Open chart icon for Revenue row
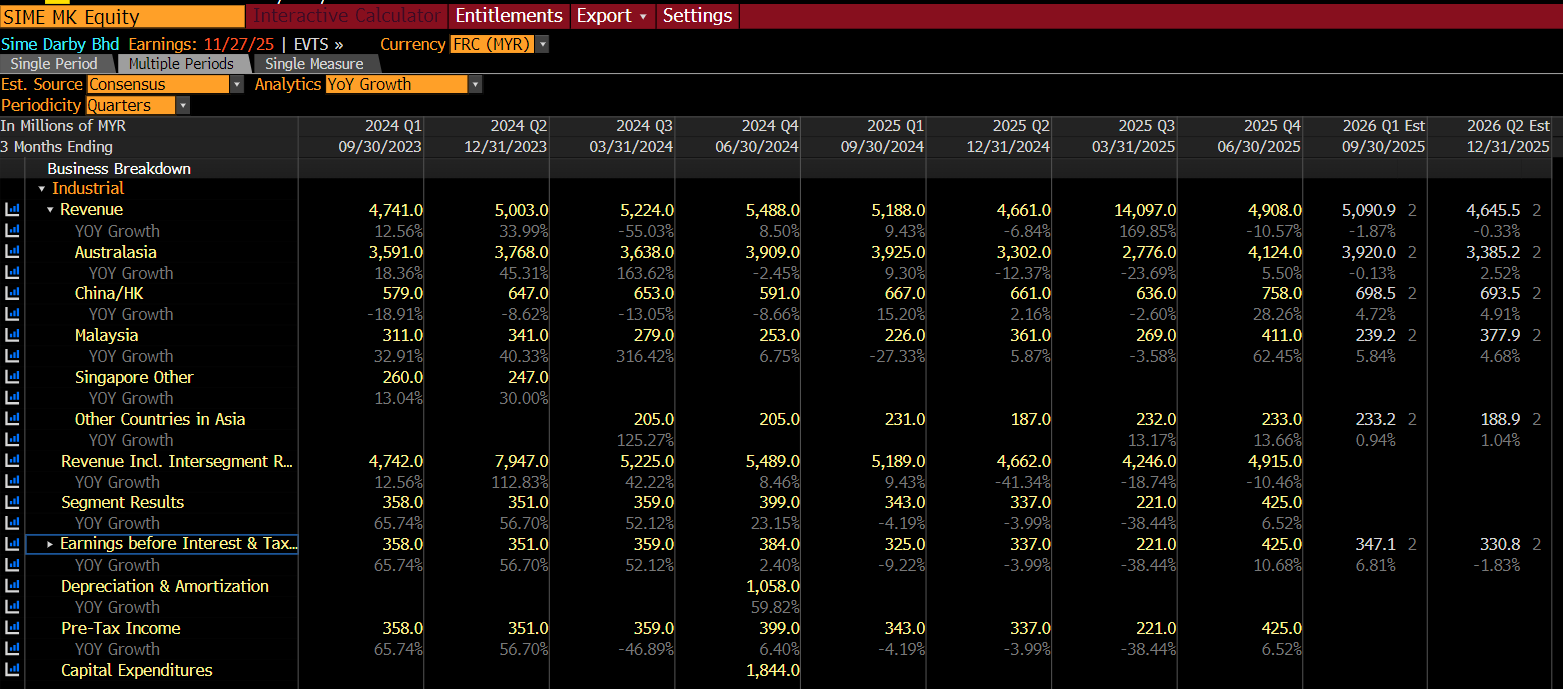Image resolution: width=1563 pixels, height=689 pixels. tap(12, 210)
